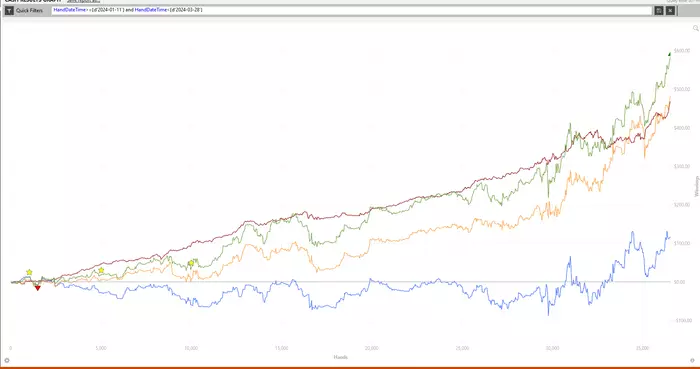Click the "30,000" x-axis label
Viewport: 700px width, 369px height.
(553, 348)
